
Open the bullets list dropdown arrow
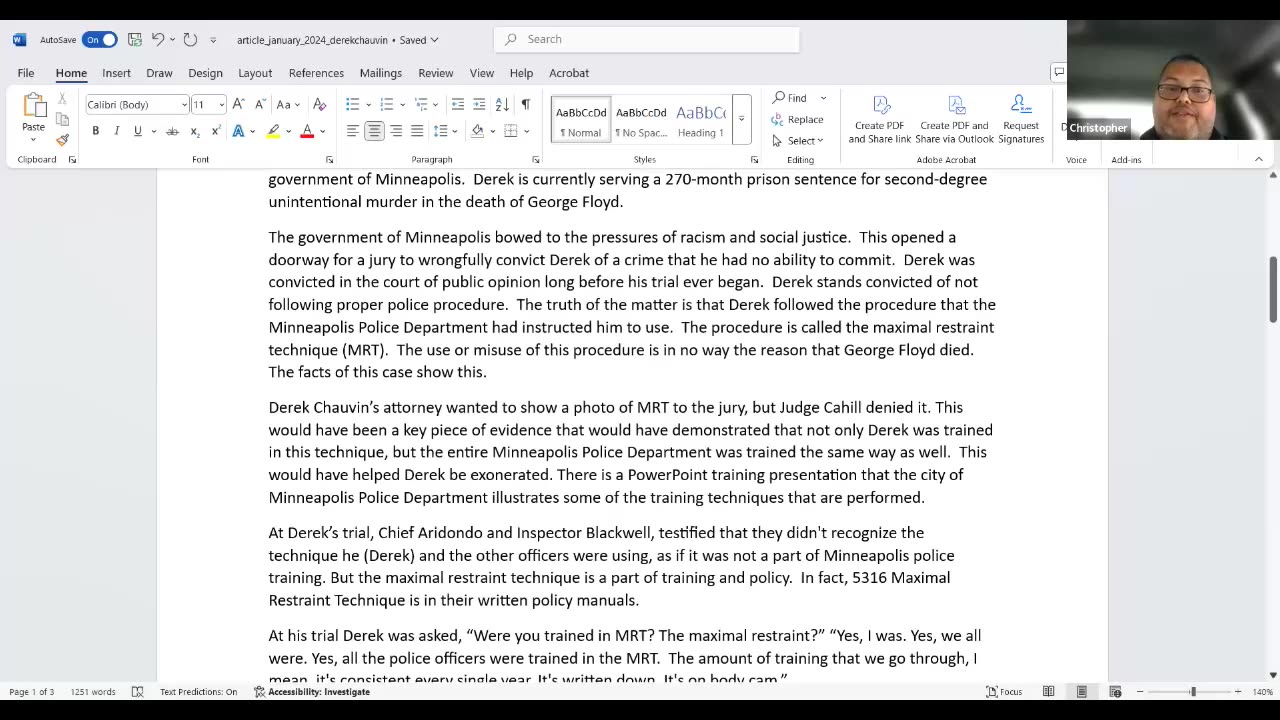(x=368, y=105)
